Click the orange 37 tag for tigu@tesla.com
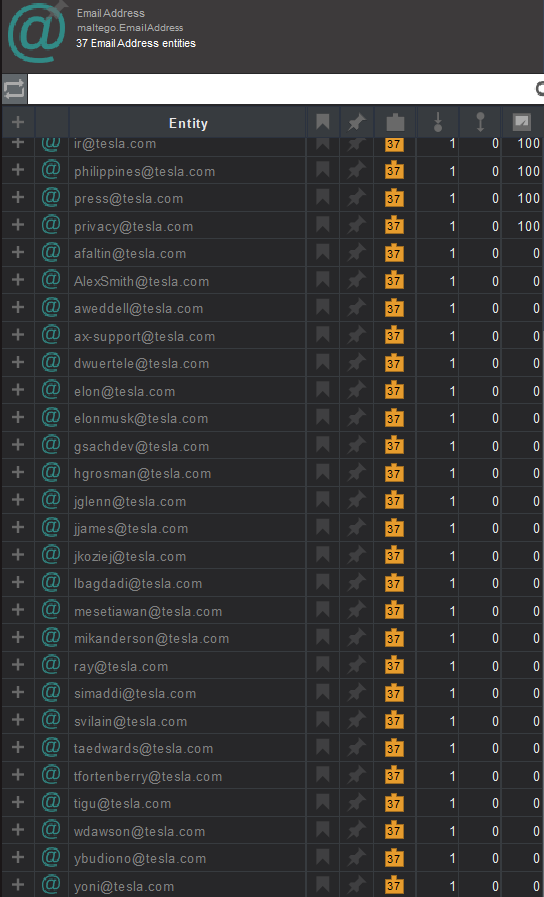 394,803
